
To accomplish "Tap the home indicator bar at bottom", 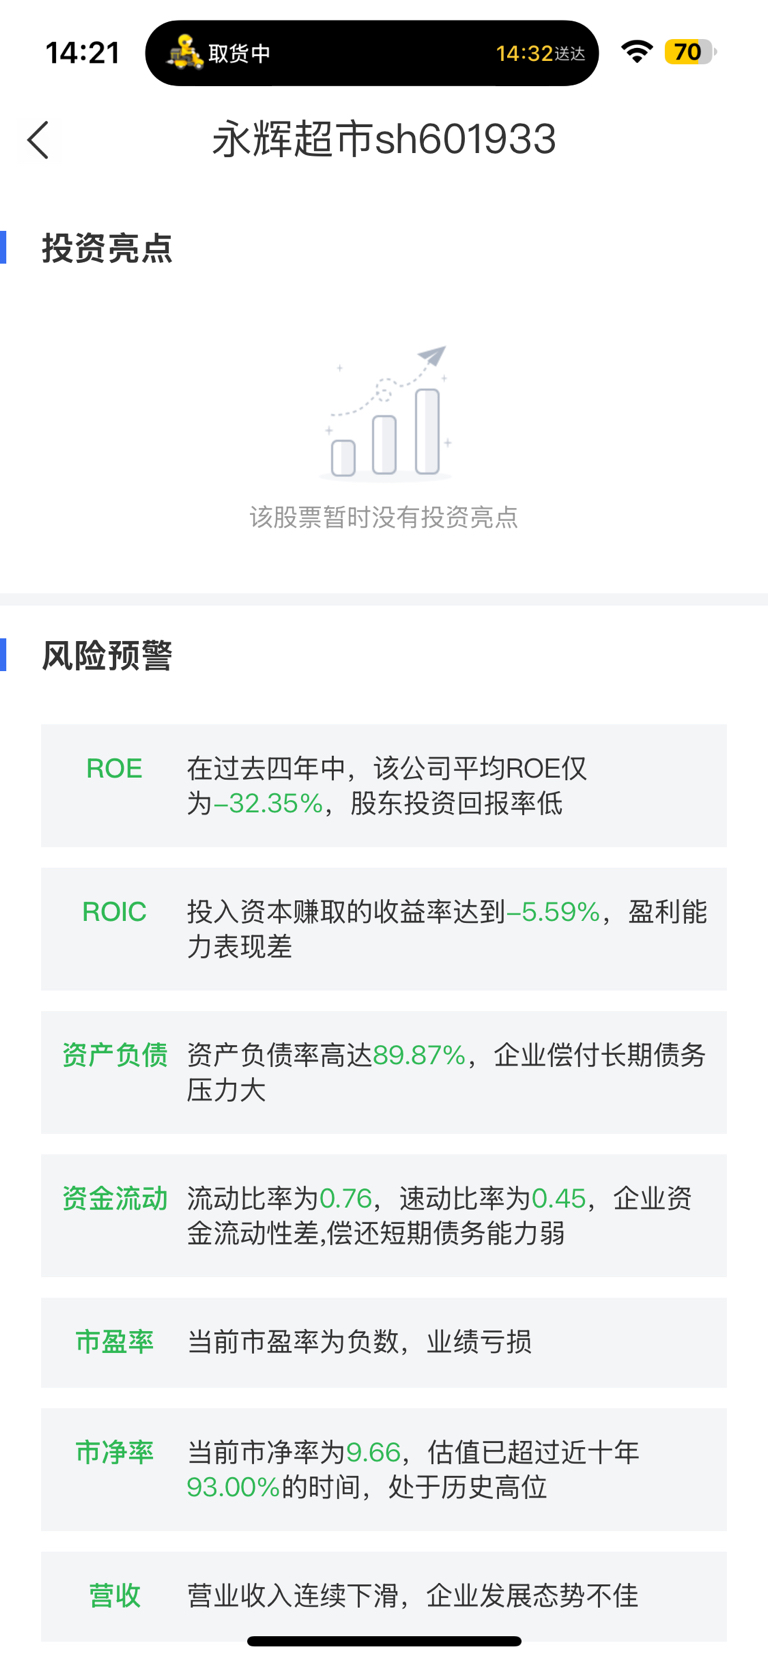I will [x=384, y=1641].
